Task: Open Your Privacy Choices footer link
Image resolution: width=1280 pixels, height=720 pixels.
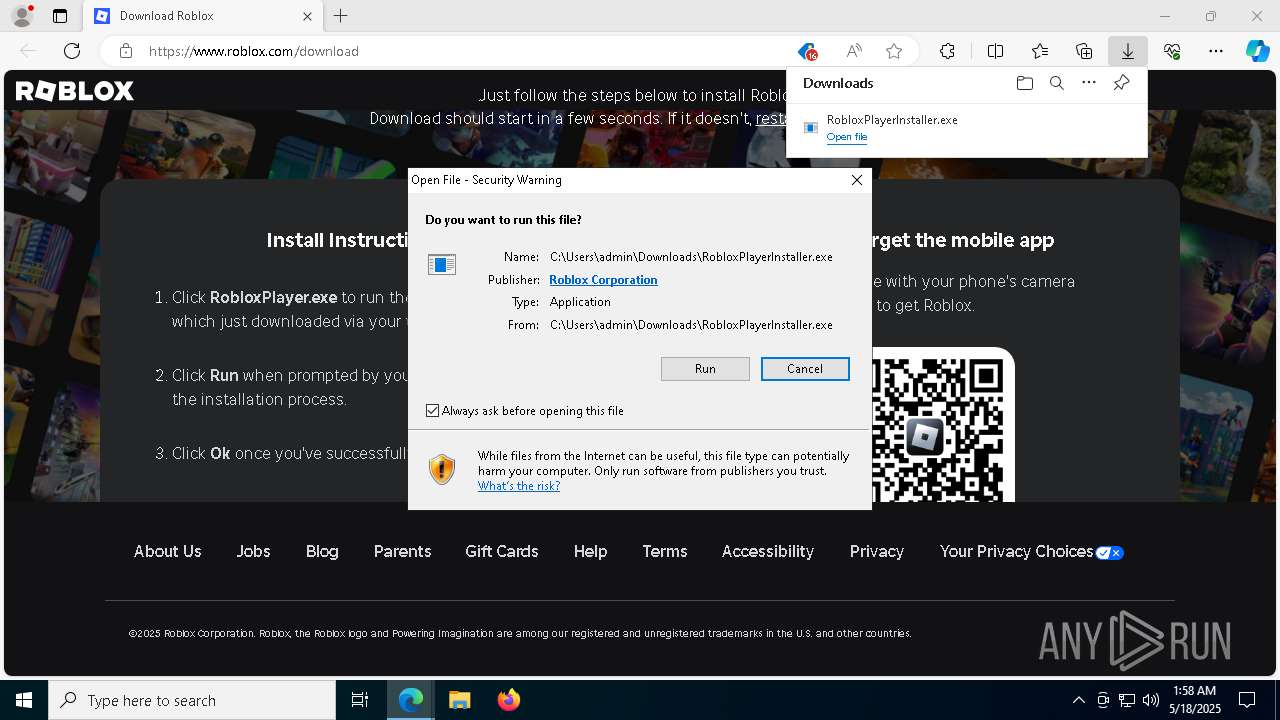Action: (x=1031, y=551)
